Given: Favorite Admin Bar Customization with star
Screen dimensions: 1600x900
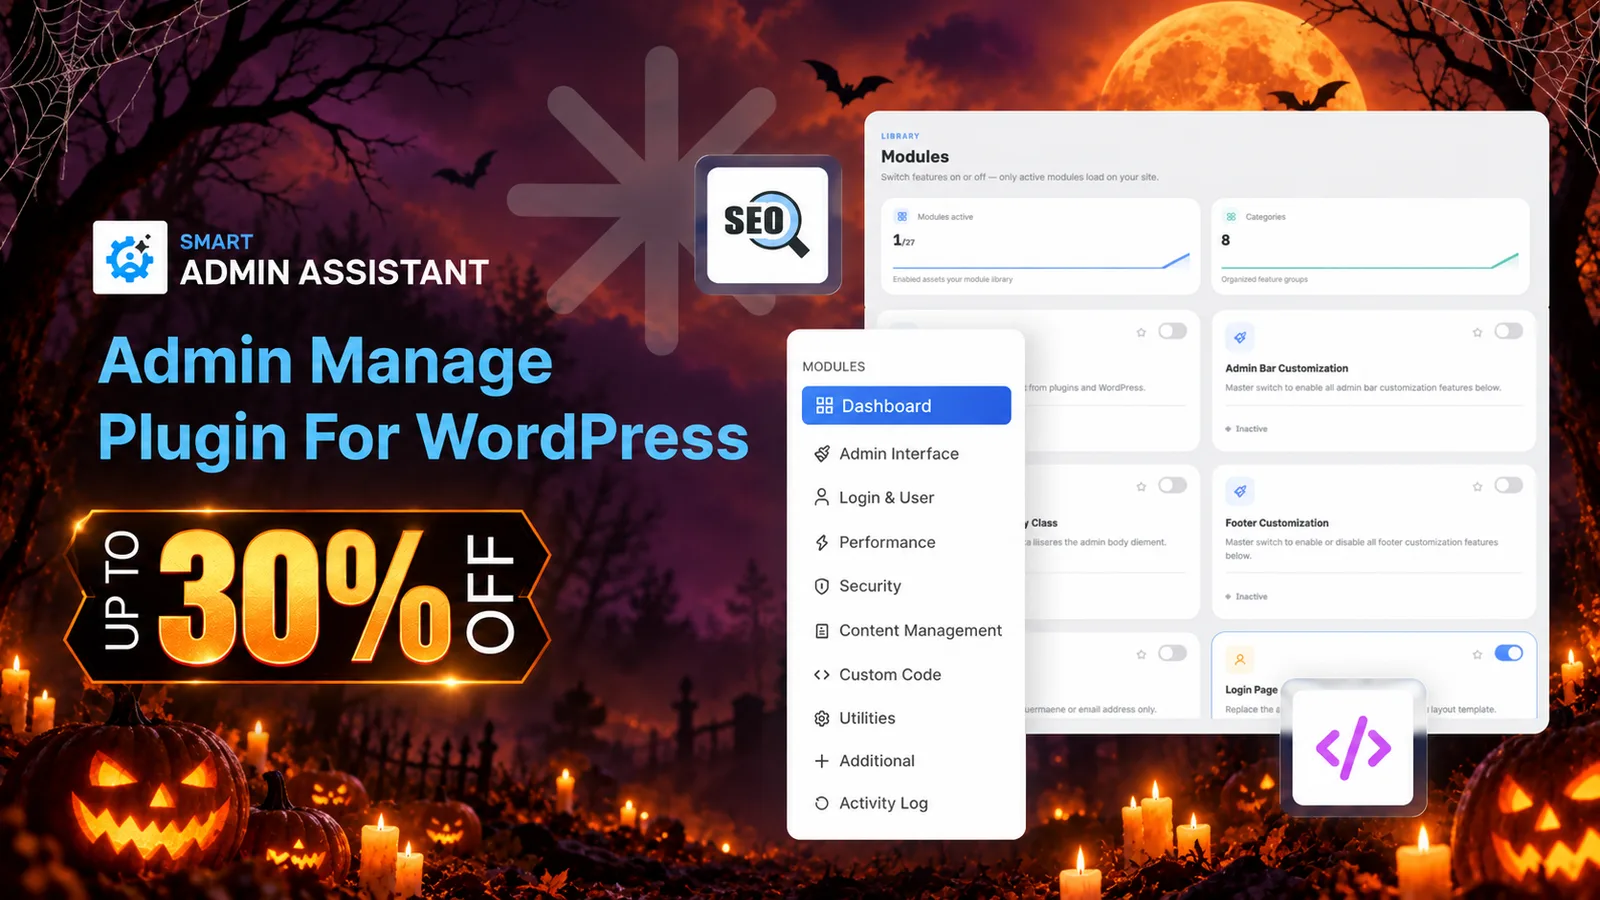Looking at the screenshot, I should point(1477,332).
